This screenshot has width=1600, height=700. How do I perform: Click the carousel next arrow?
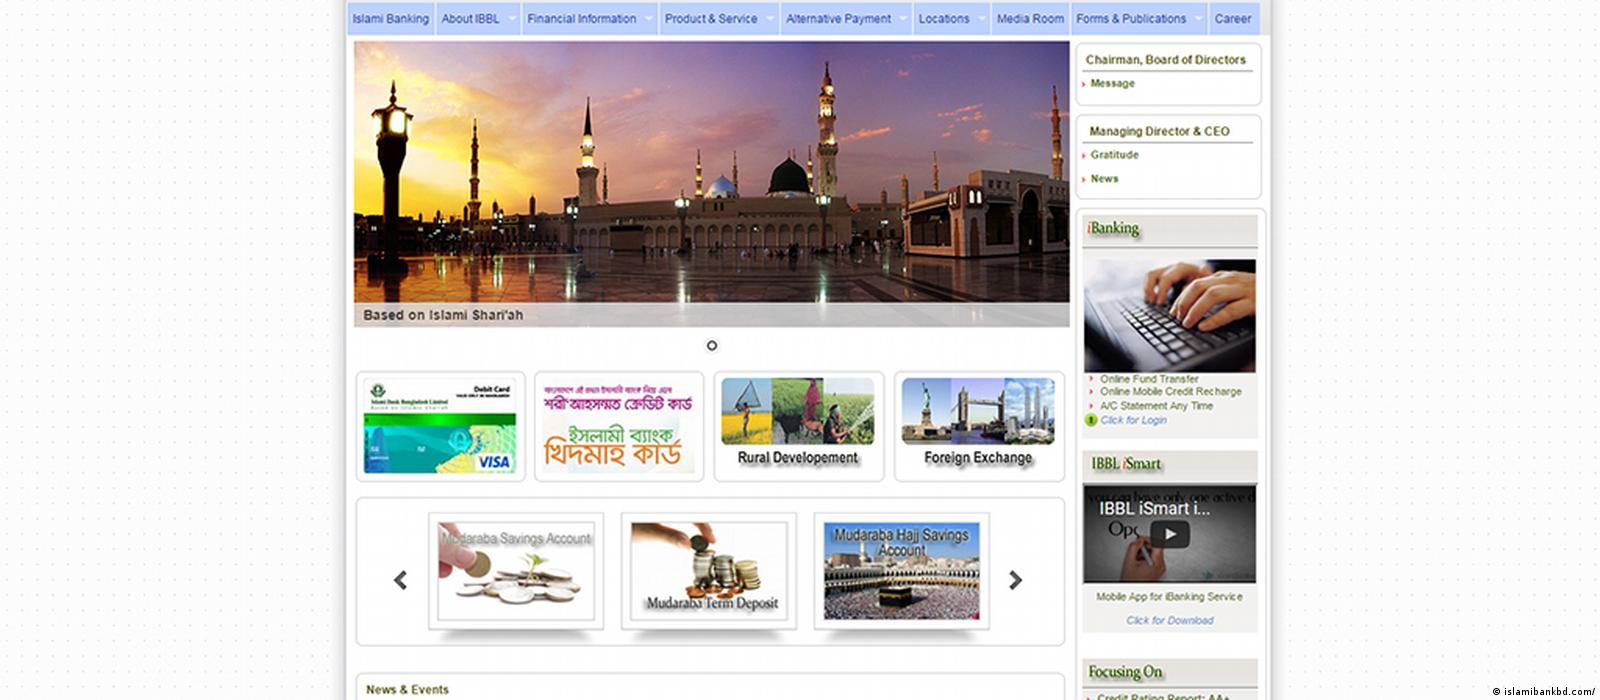pyautogui.click(x=1015, y=580)
